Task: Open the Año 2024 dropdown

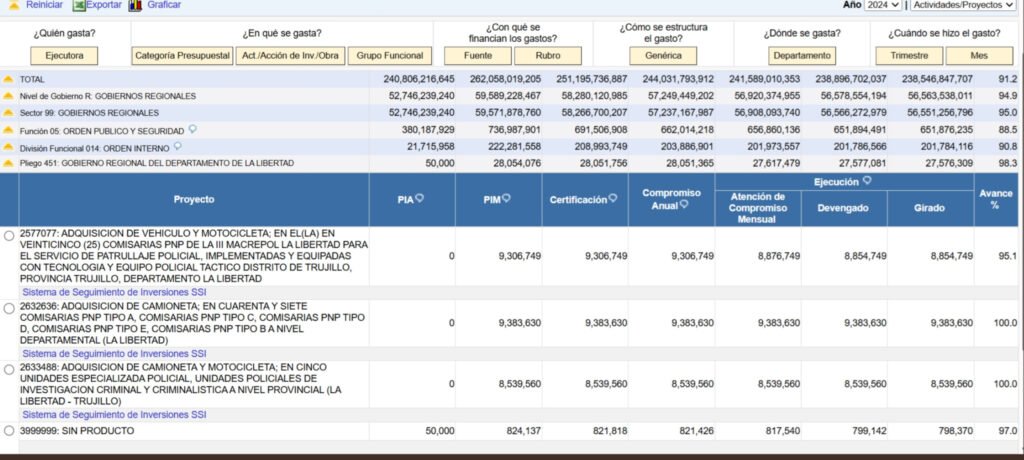Action: [x=882, y=5]
